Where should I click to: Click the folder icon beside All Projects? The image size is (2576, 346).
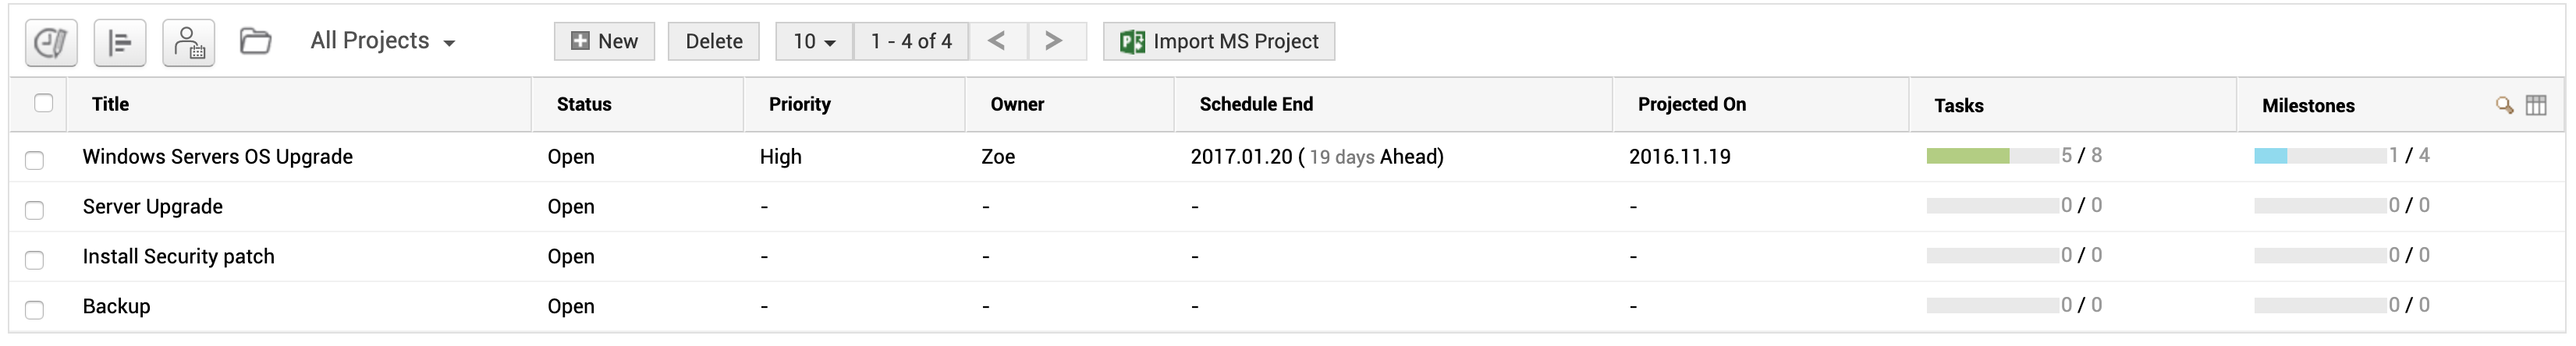[255, 41]
